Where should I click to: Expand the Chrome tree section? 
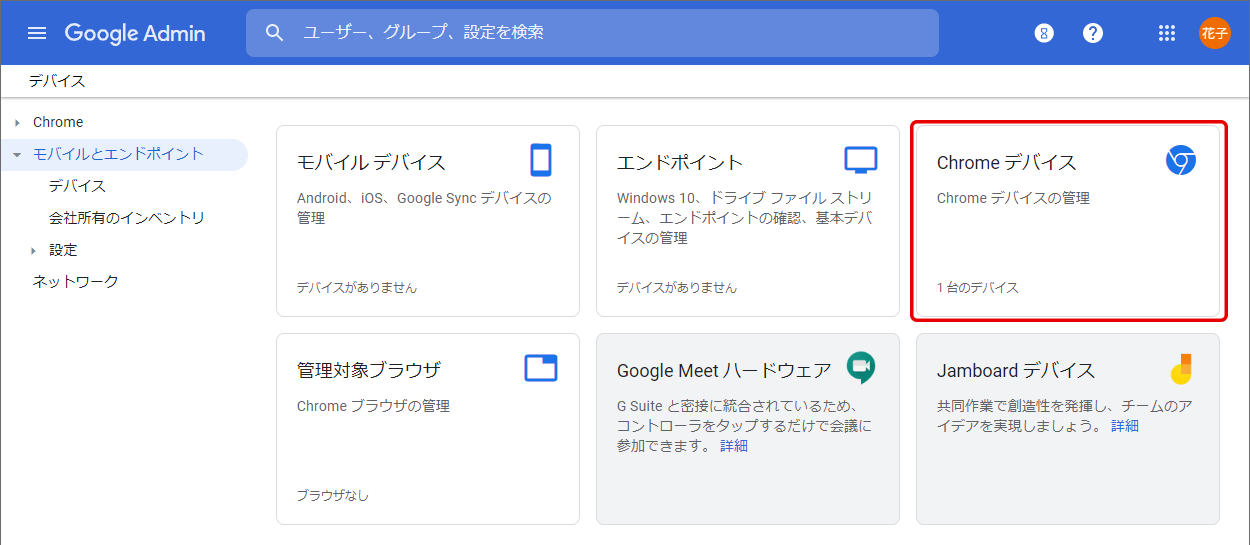pyautogui.click(x=17, y=123)
